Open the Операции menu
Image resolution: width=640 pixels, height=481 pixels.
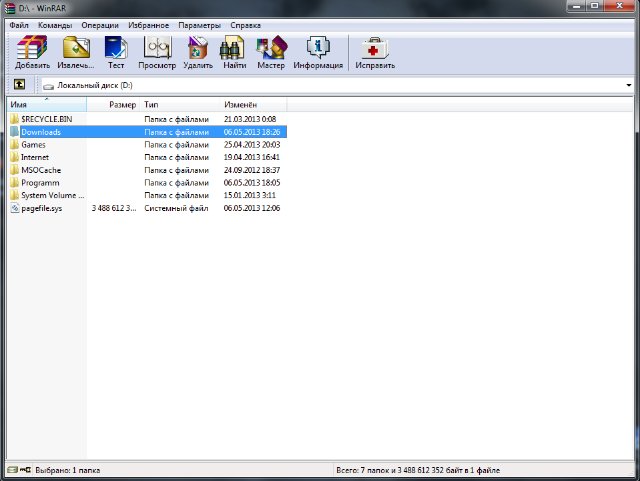[x=100, y=25]
